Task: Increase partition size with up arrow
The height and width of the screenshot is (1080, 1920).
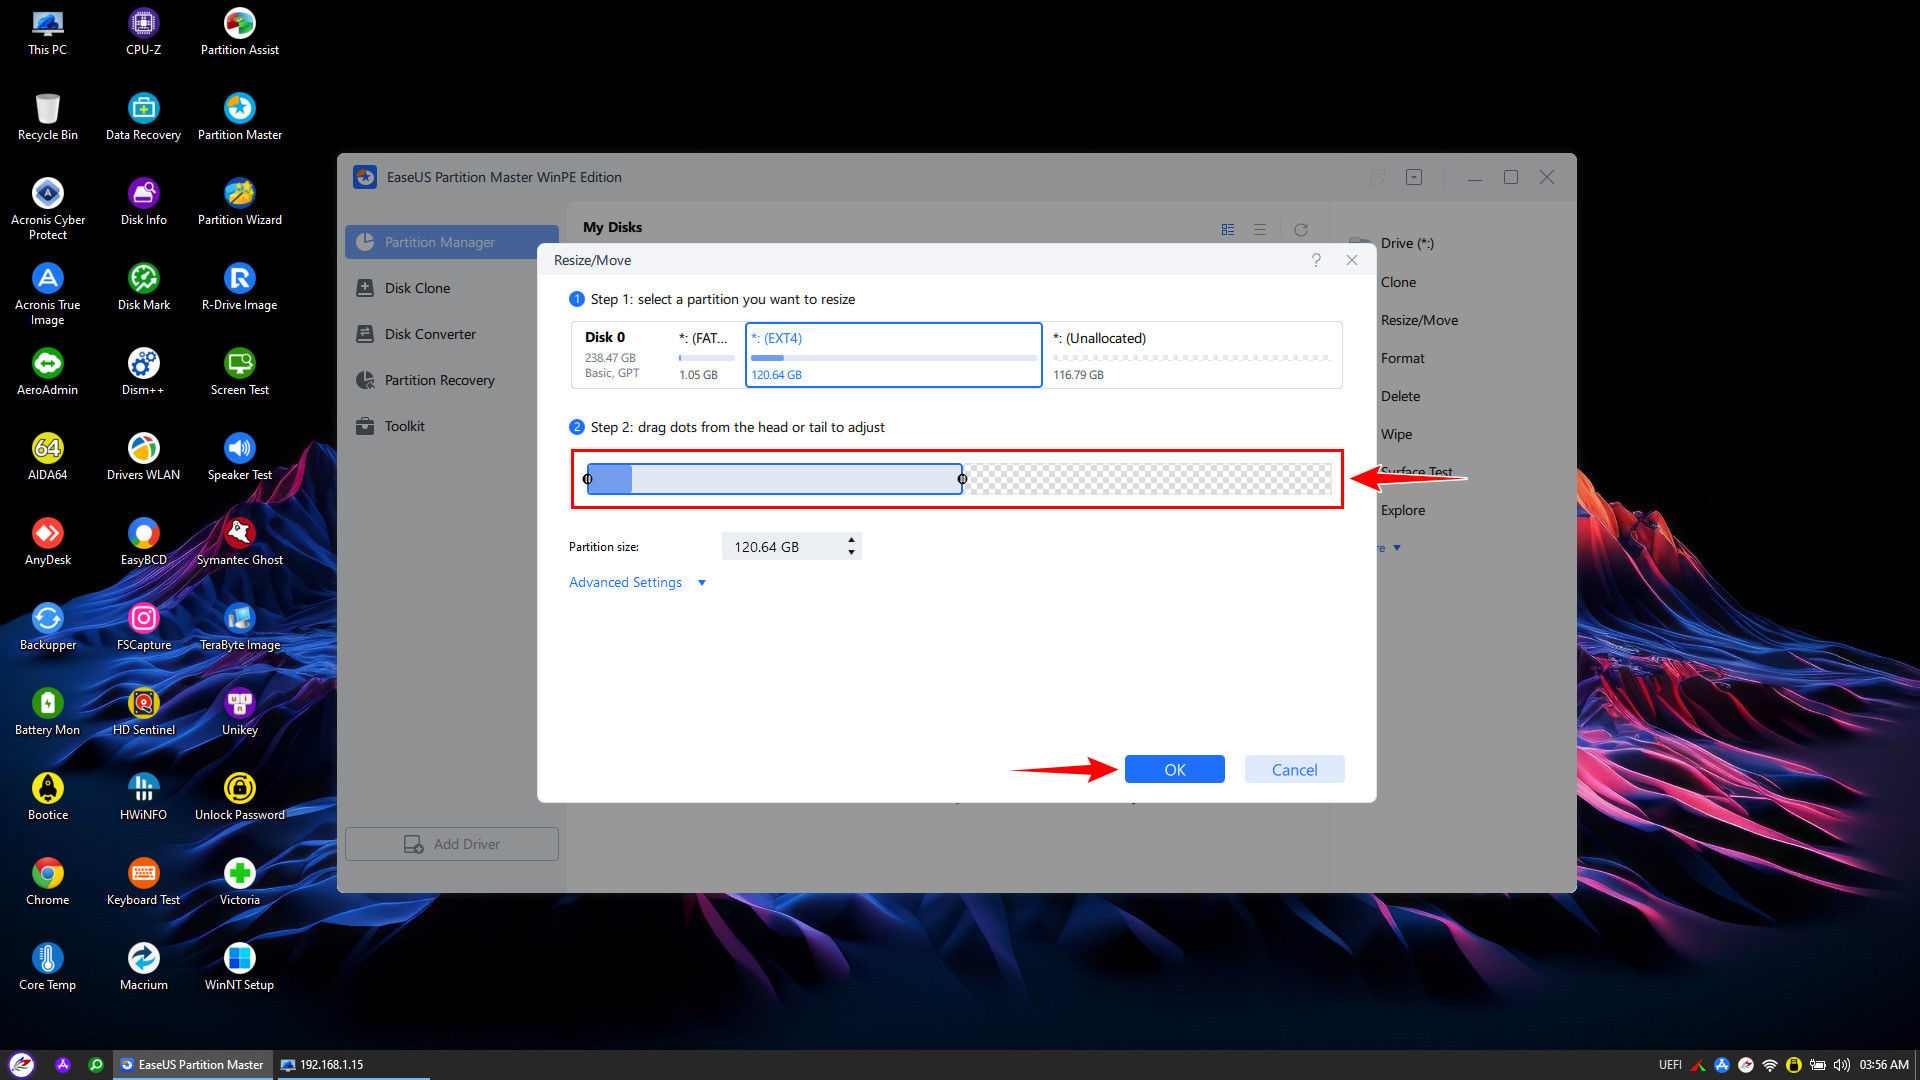Action: (x=851, y=540)
